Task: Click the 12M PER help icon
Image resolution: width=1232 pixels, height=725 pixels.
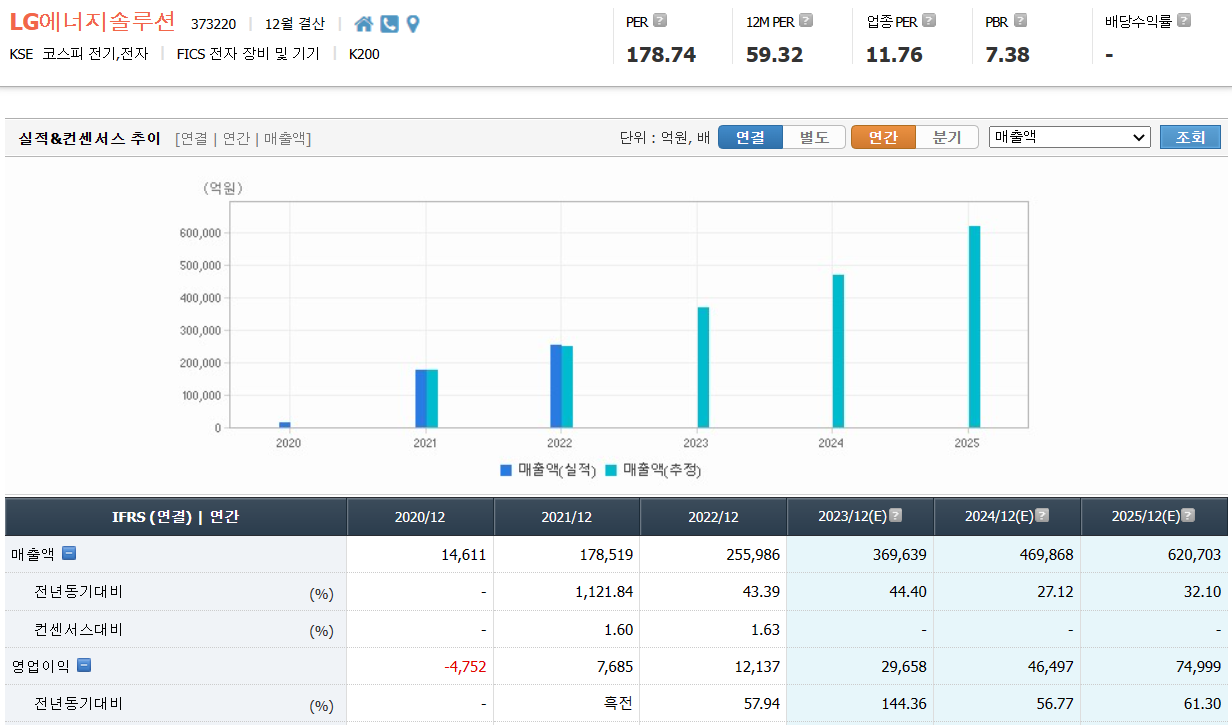Action: (806, 20)
